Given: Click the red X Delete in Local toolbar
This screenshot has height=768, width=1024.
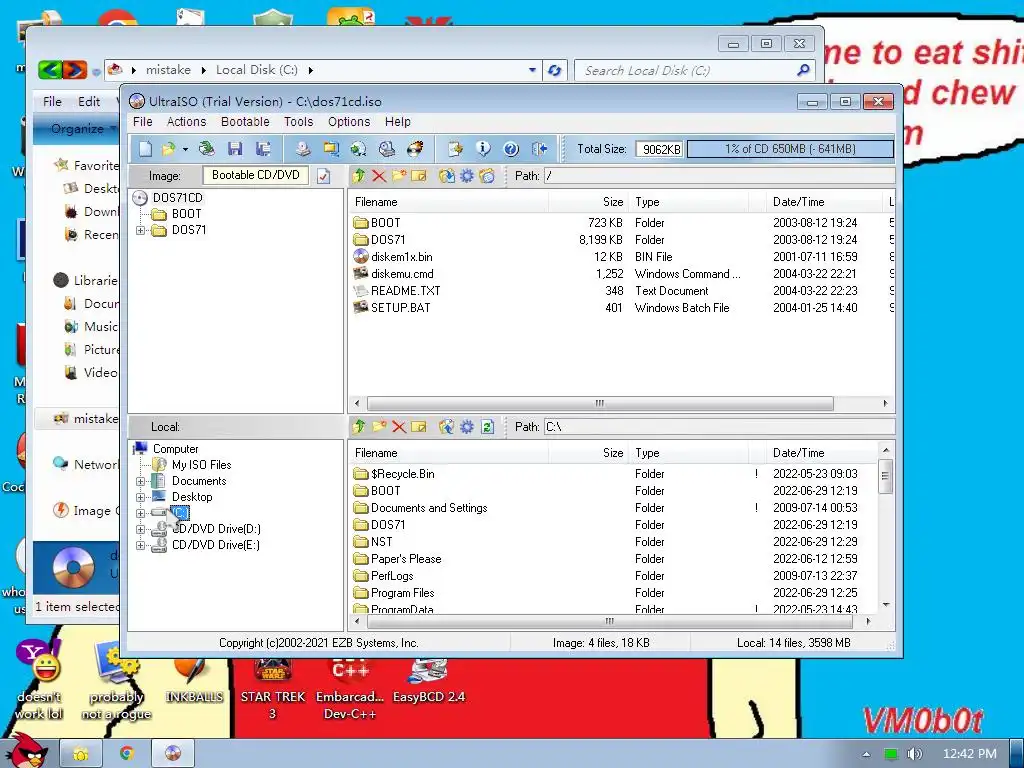Looking at the screenshot, I should point(398,426).
